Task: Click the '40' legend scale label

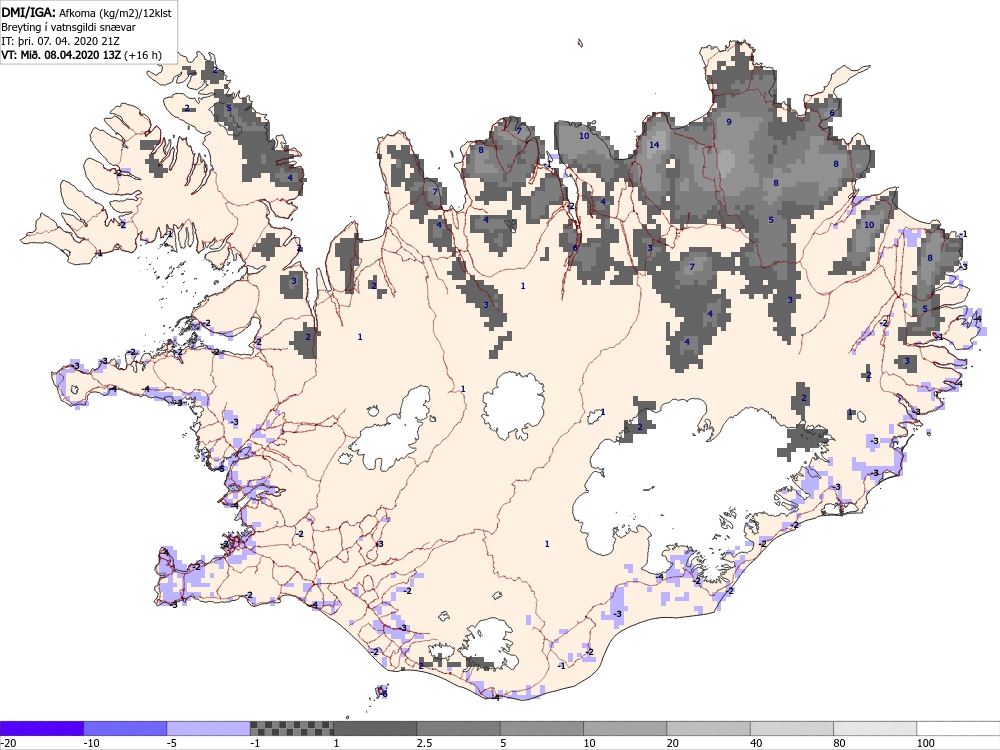Action: pos(756,743)
